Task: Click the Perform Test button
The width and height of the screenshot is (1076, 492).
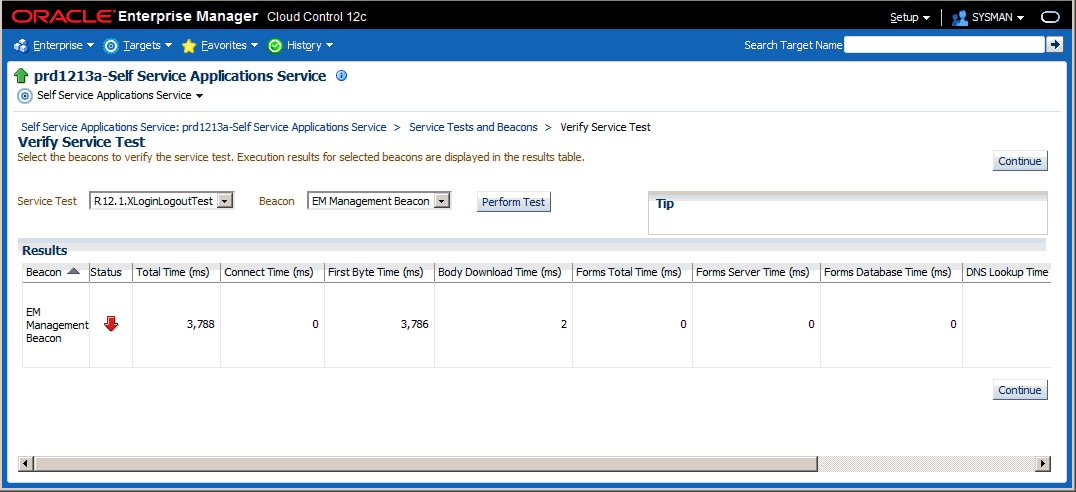Action: tap(513, 202)
